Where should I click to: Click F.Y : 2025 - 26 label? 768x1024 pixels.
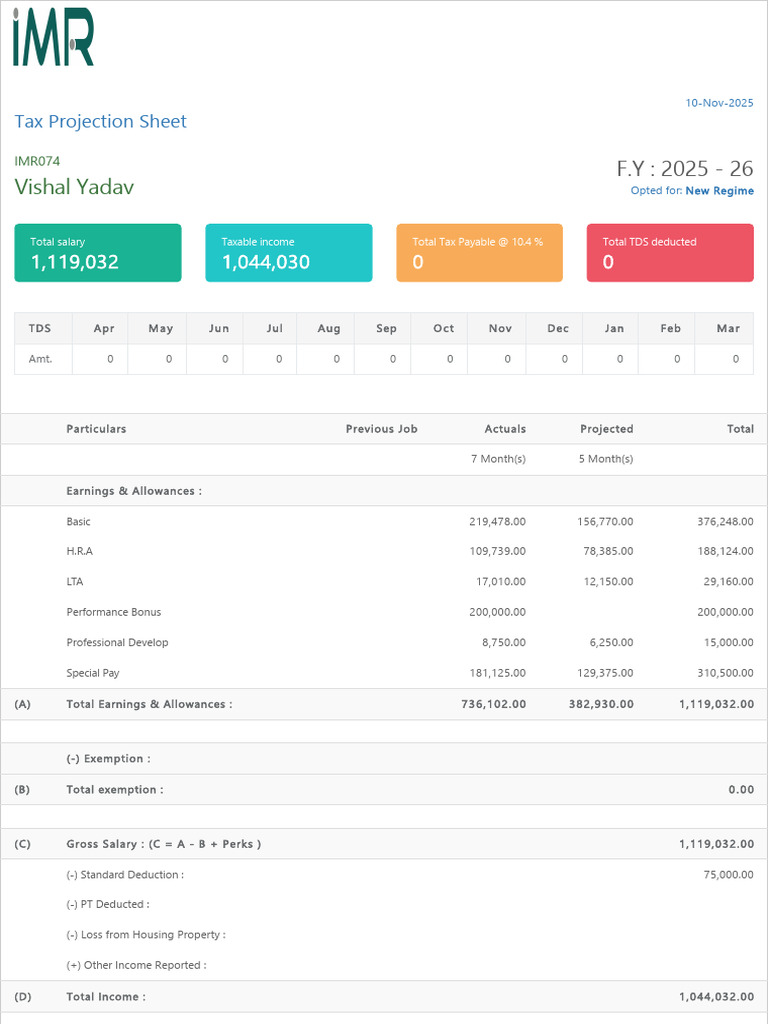[x=685, y=168]
